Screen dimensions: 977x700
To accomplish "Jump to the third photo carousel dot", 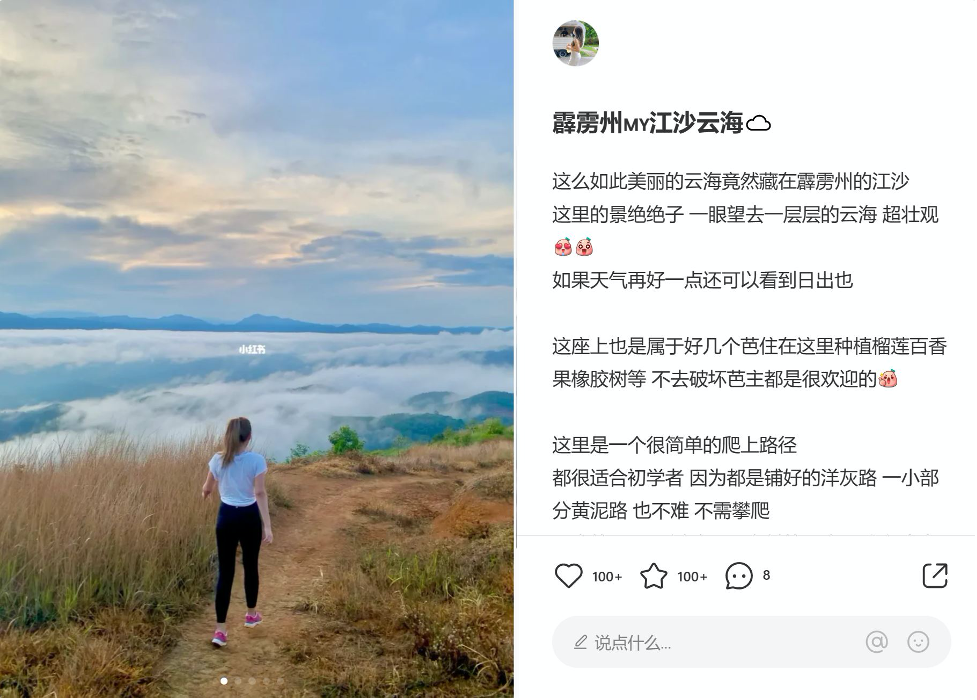I will pyautogui.click(x=252, y=681).
